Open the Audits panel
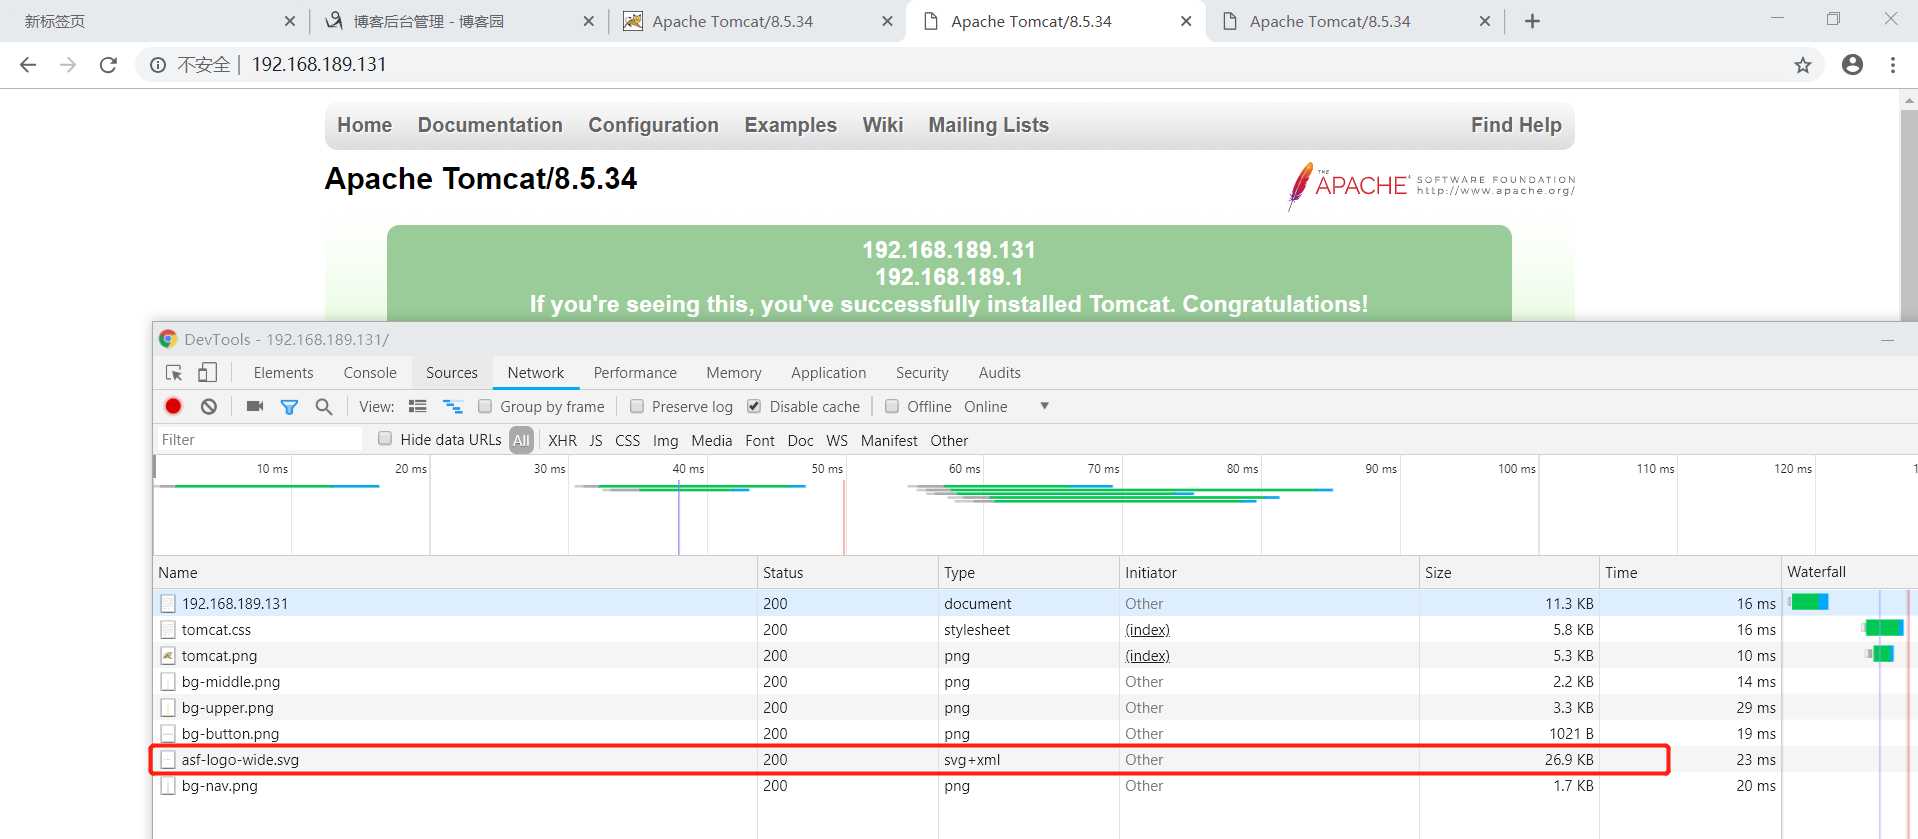 (x=1000, y=373)
